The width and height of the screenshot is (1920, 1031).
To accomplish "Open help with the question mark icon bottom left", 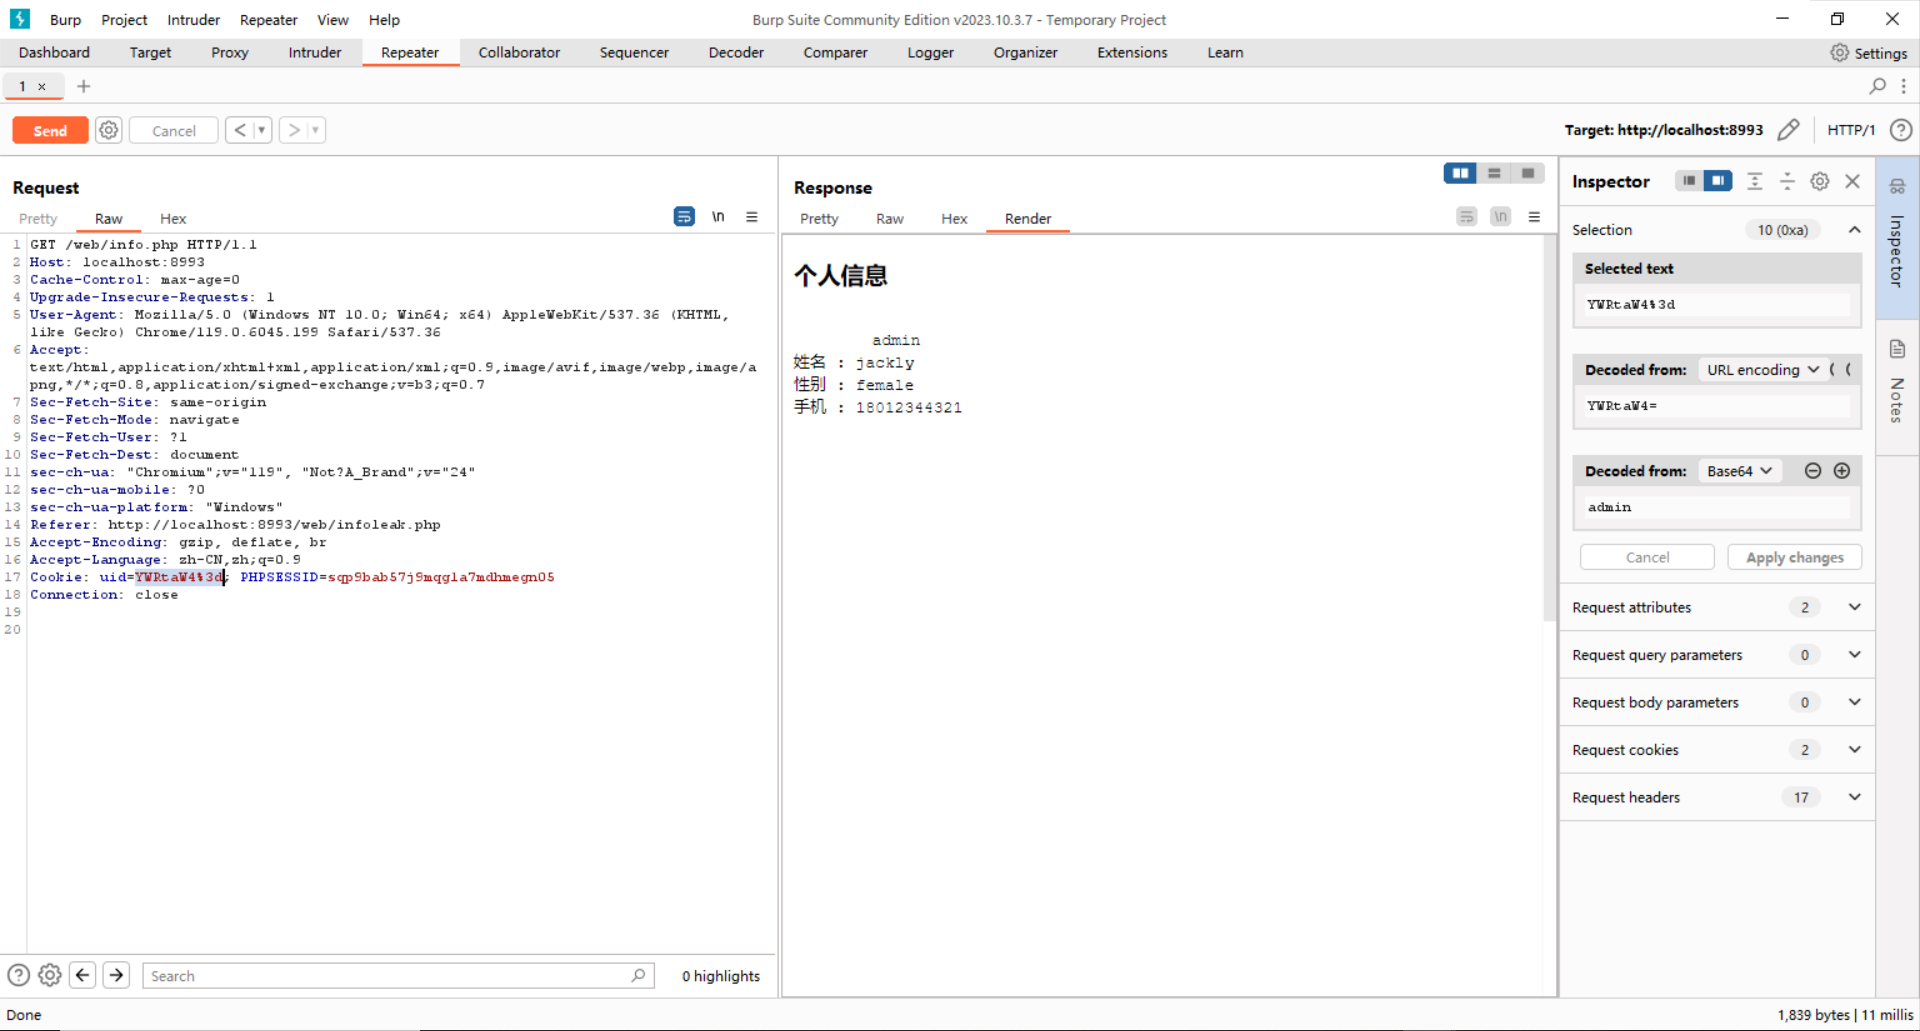I will [18, 975].
